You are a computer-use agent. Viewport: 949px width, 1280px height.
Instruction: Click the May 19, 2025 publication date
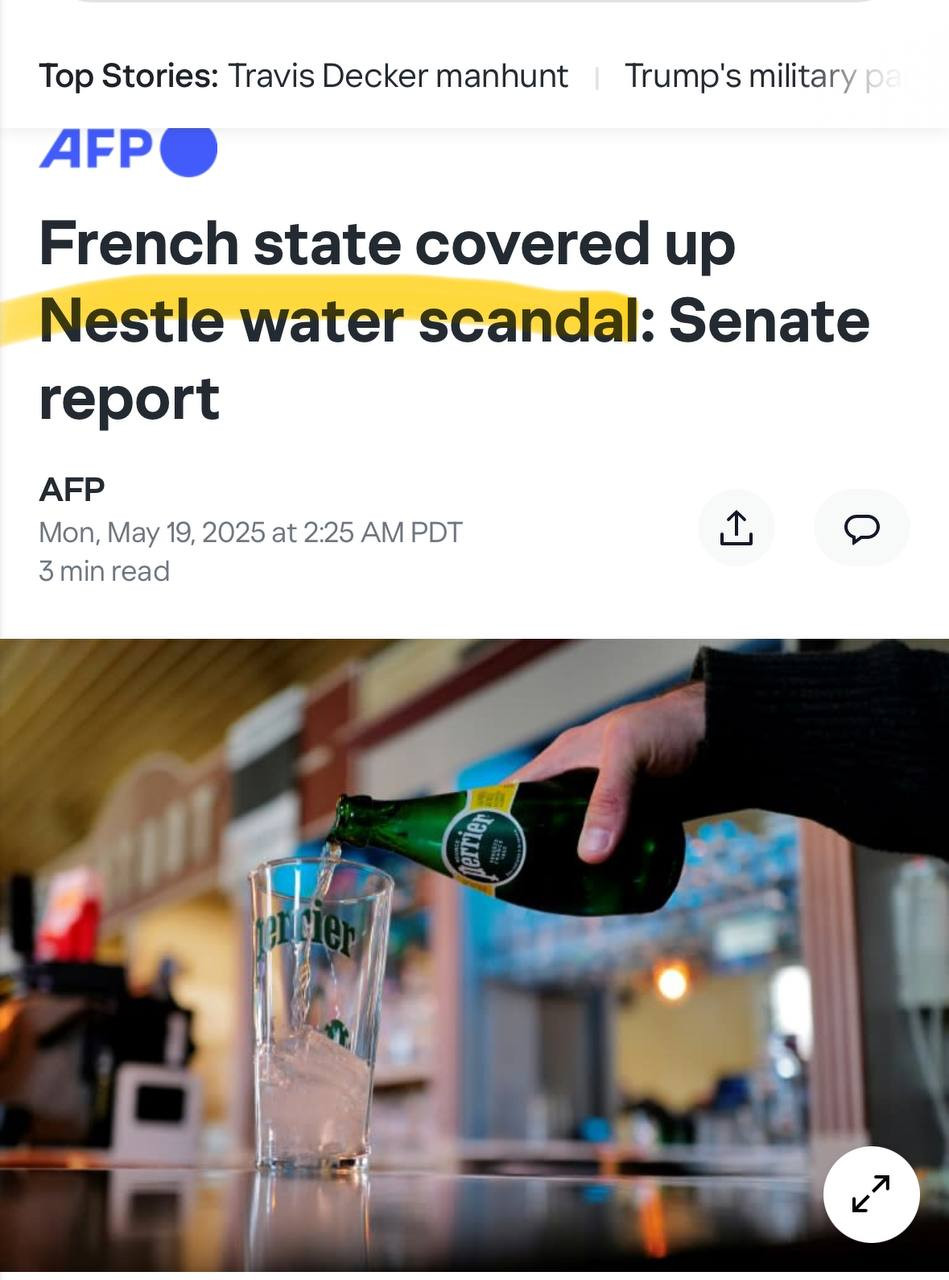tap(250, 532)
